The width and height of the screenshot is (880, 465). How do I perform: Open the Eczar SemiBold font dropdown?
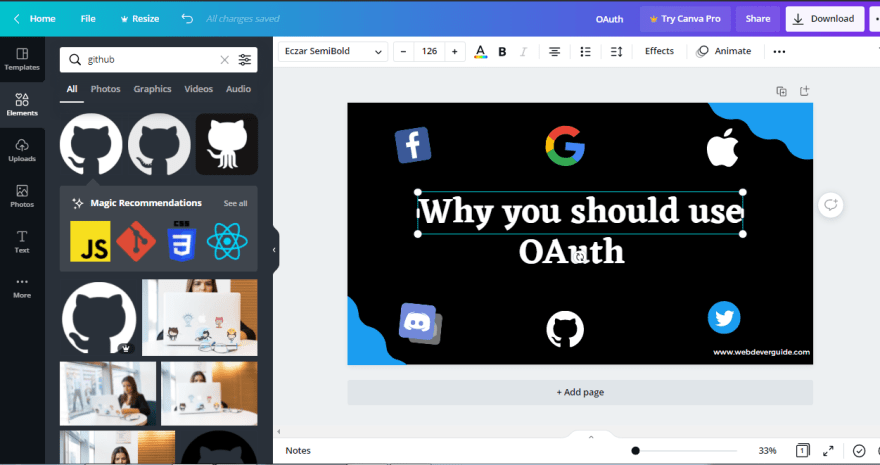pyautogui.click(x=333, y=51)
